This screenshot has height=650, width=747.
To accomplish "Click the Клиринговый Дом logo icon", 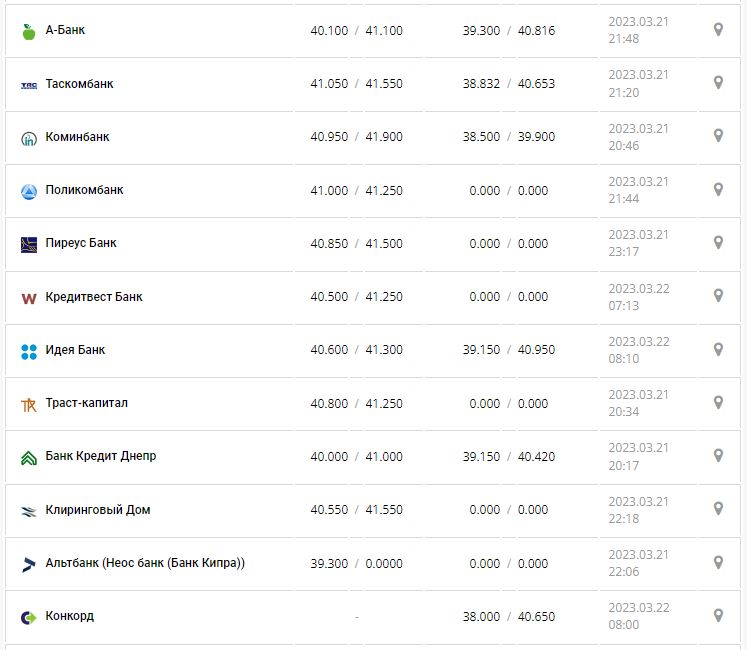I will [28, 511].
